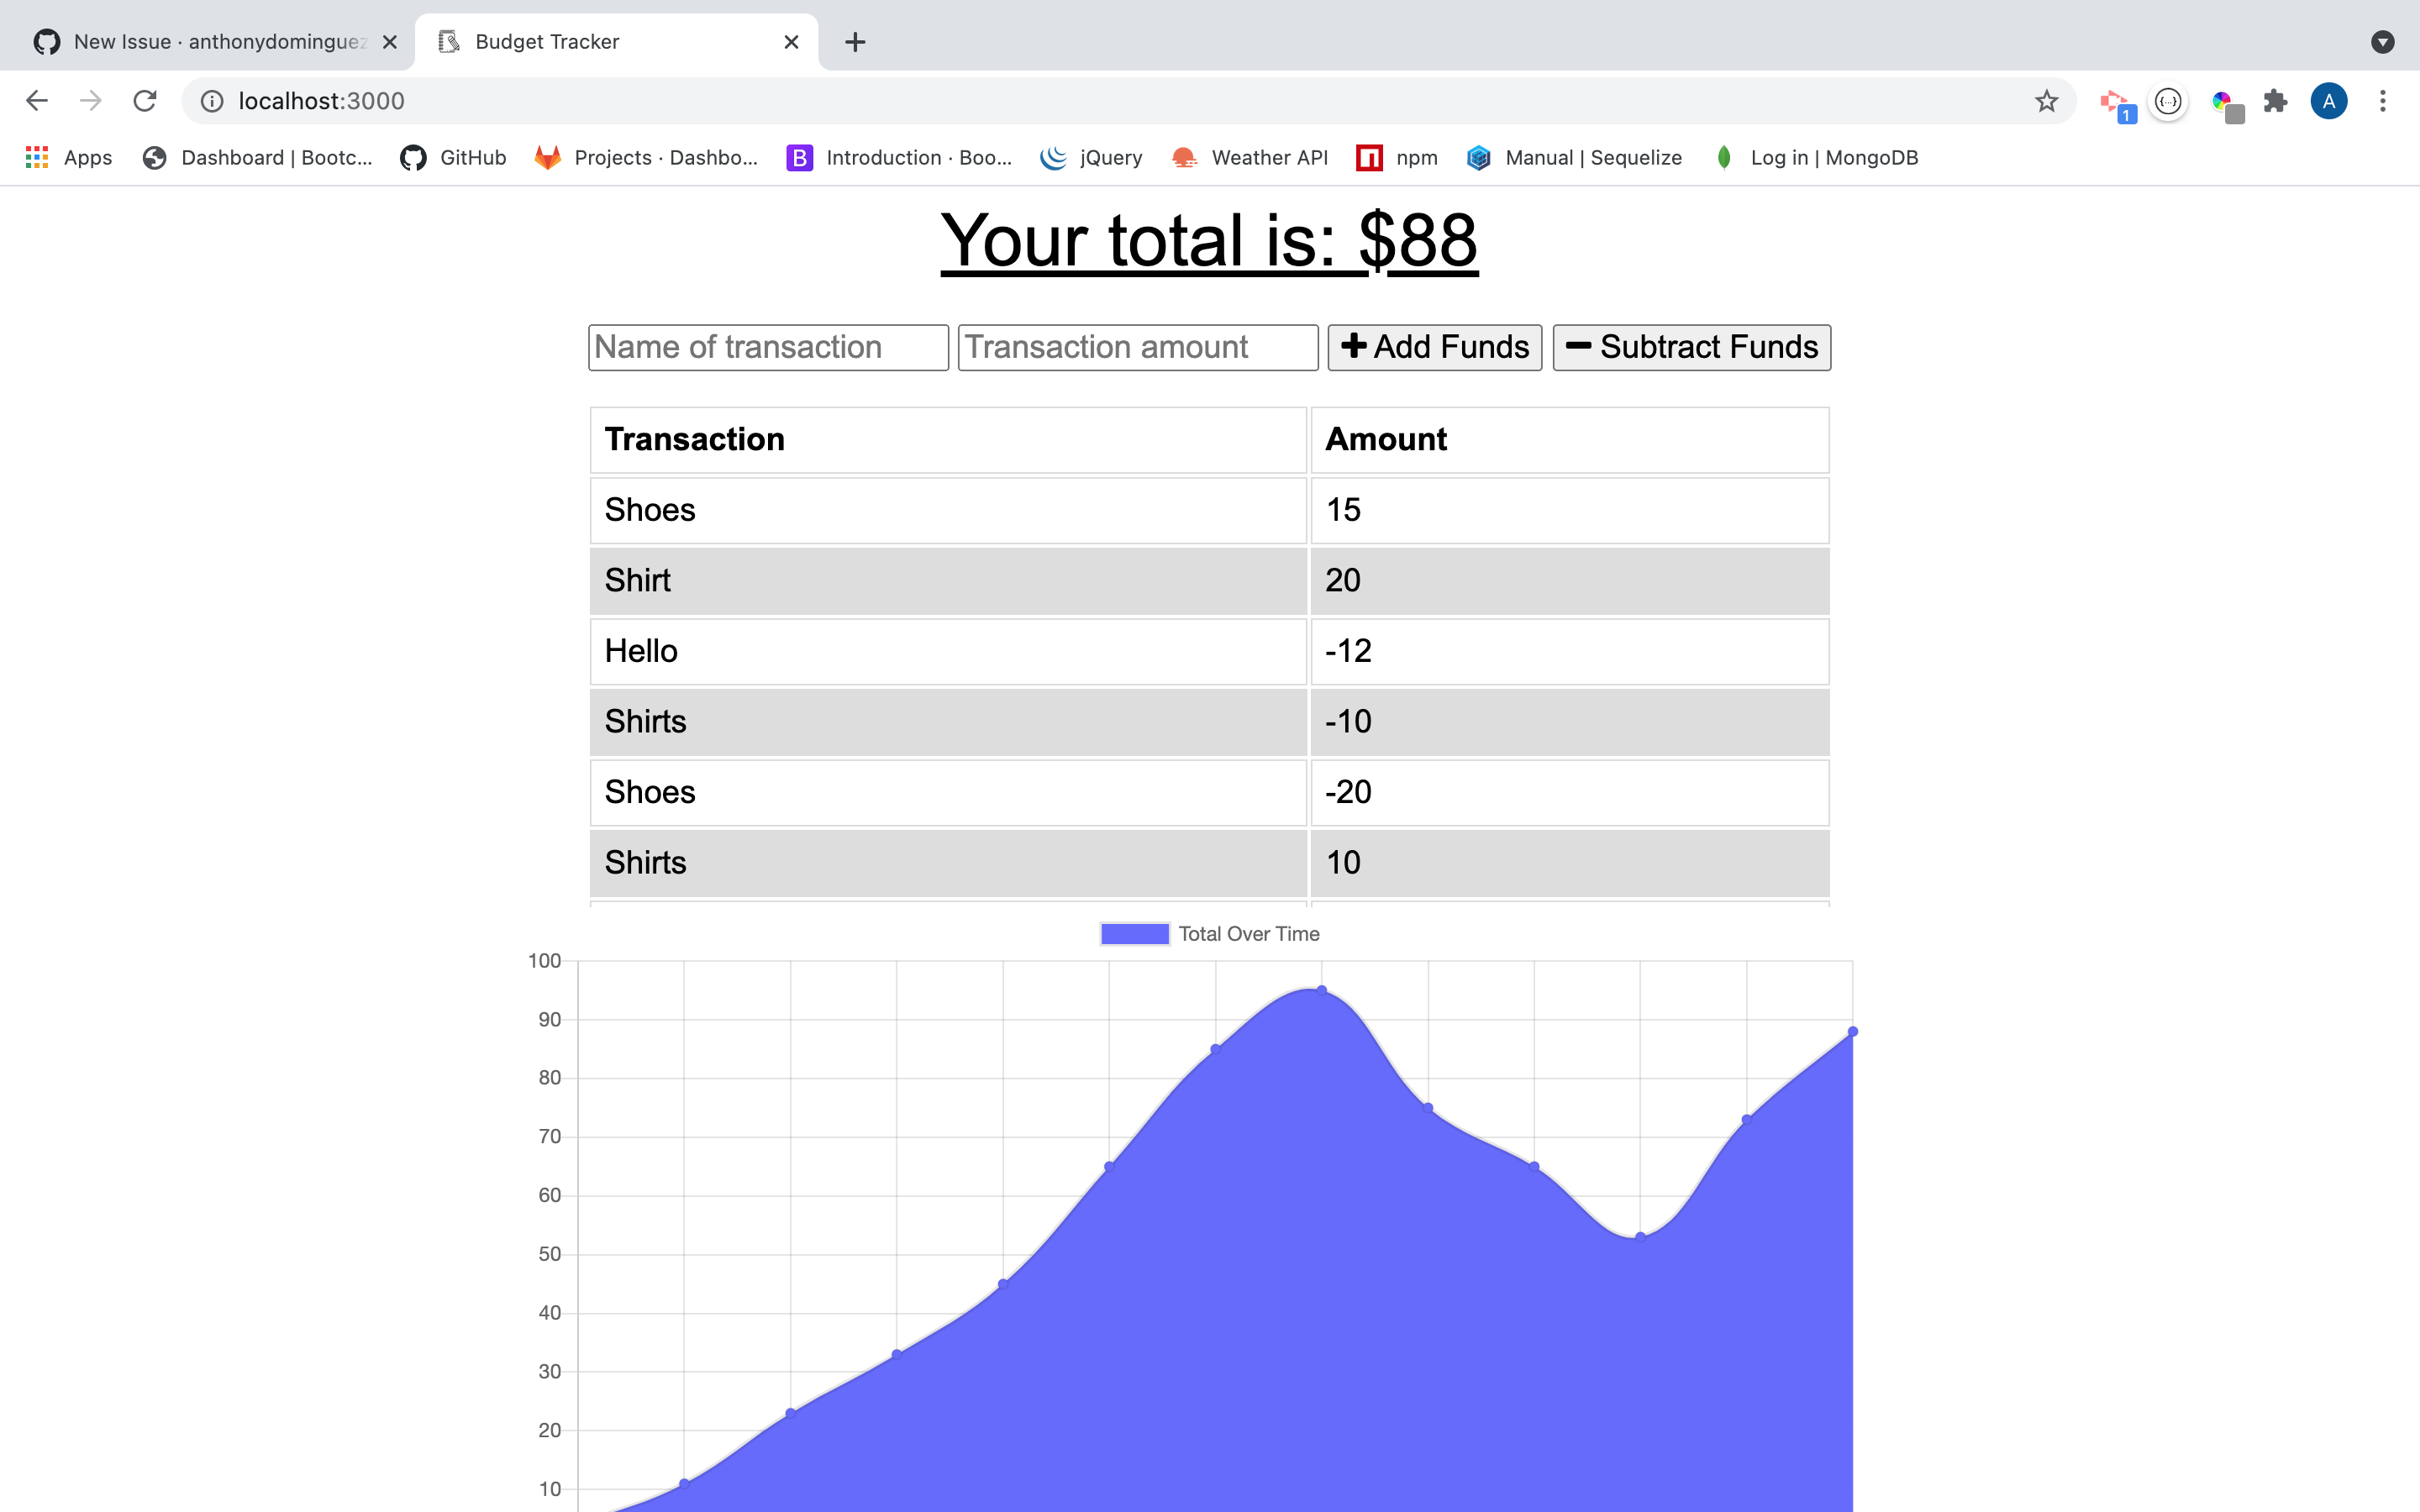Reload the Budget Tracker page

coord(145,100)
